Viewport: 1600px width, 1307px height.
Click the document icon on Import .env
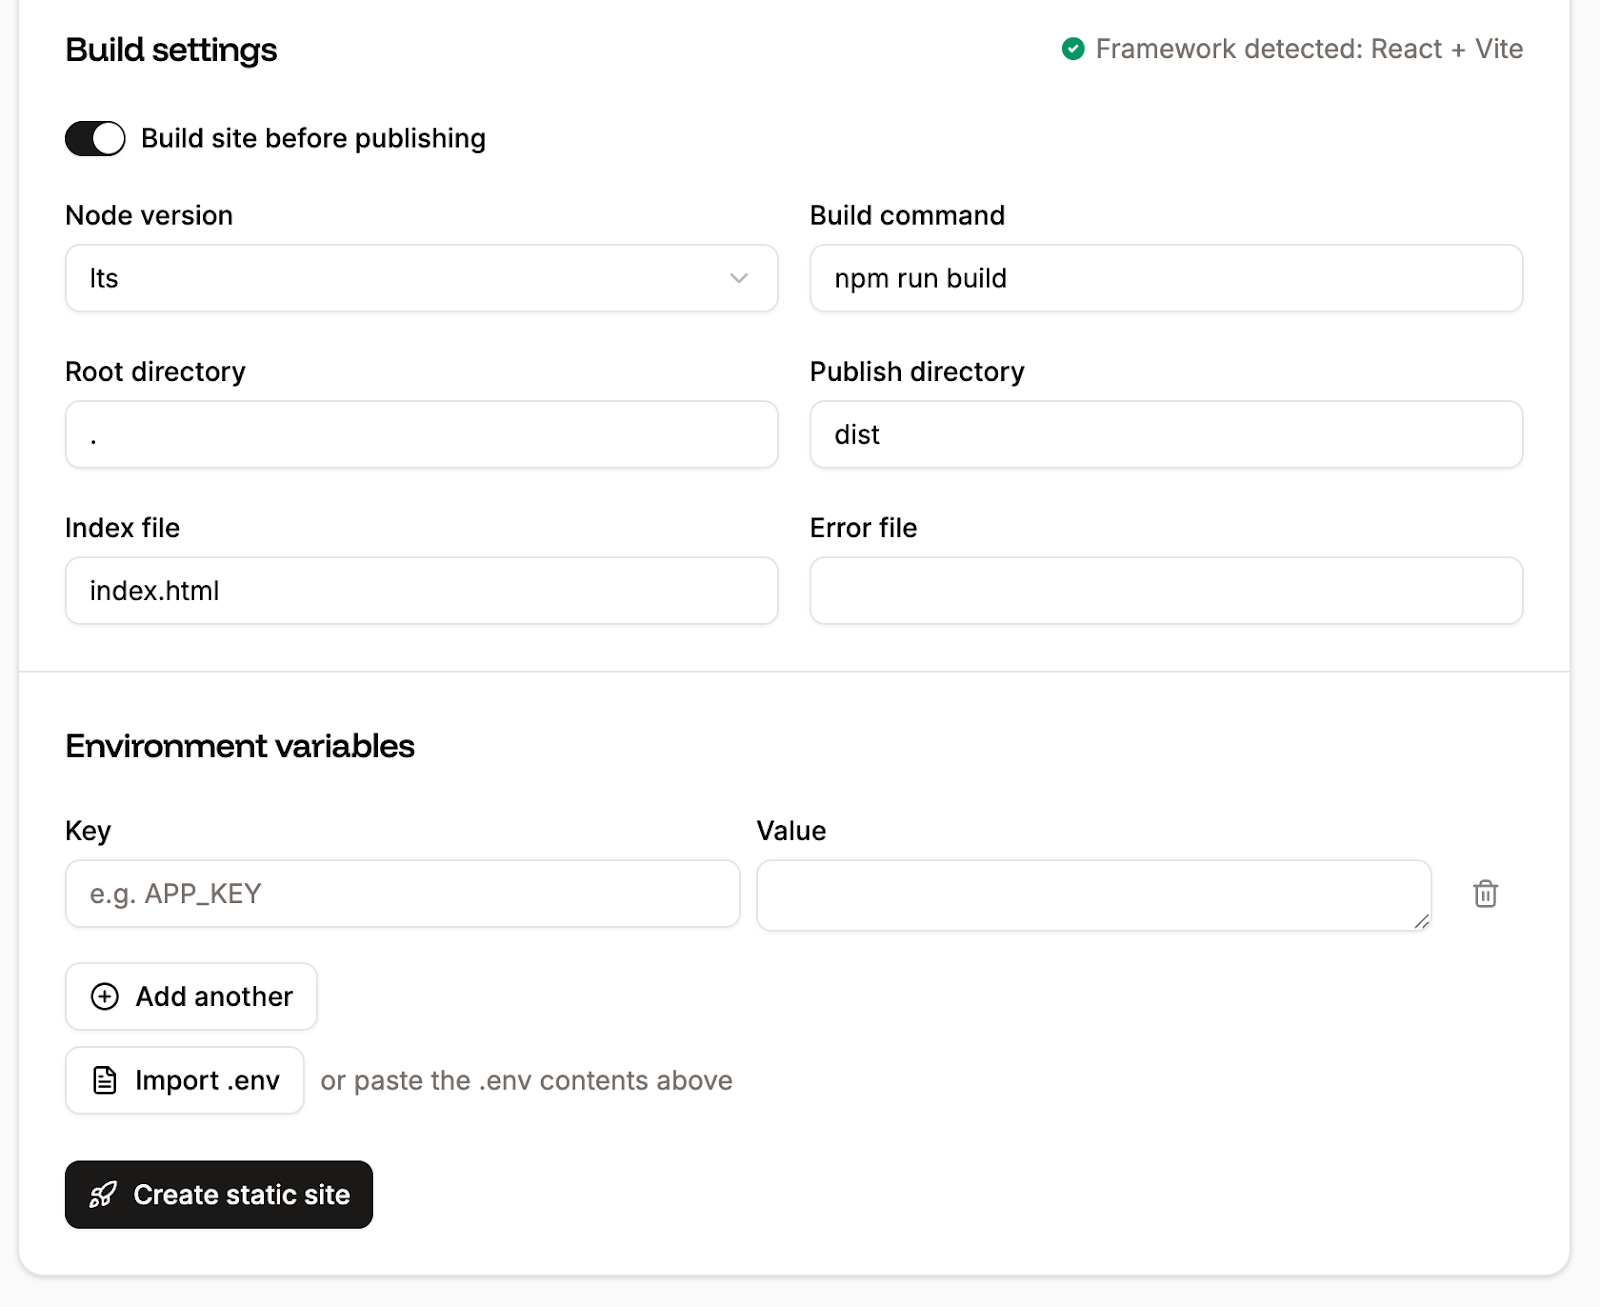click(x=103, y=1080)
